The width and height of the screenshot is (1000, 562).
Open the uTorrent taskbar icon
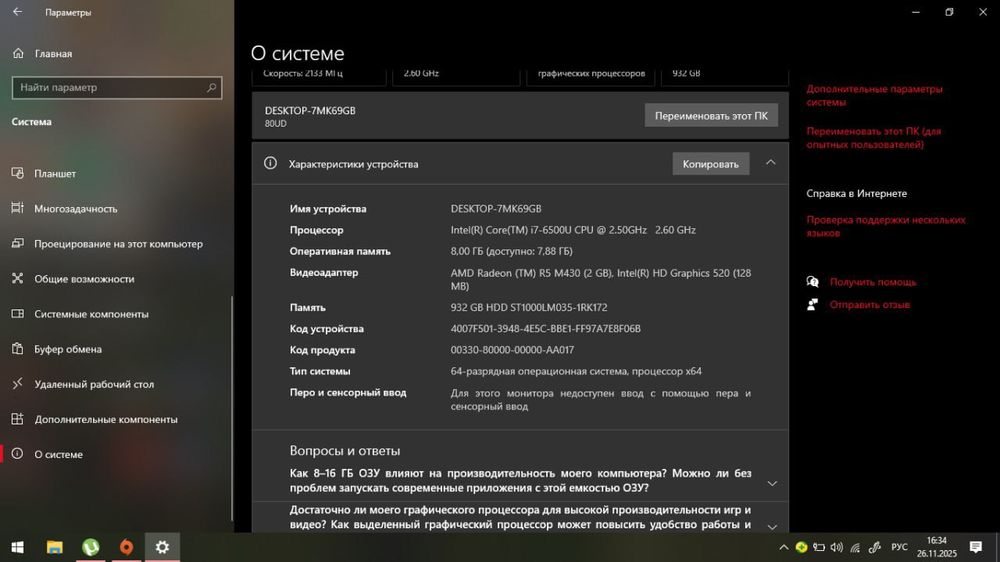click(x=91, y=547)
